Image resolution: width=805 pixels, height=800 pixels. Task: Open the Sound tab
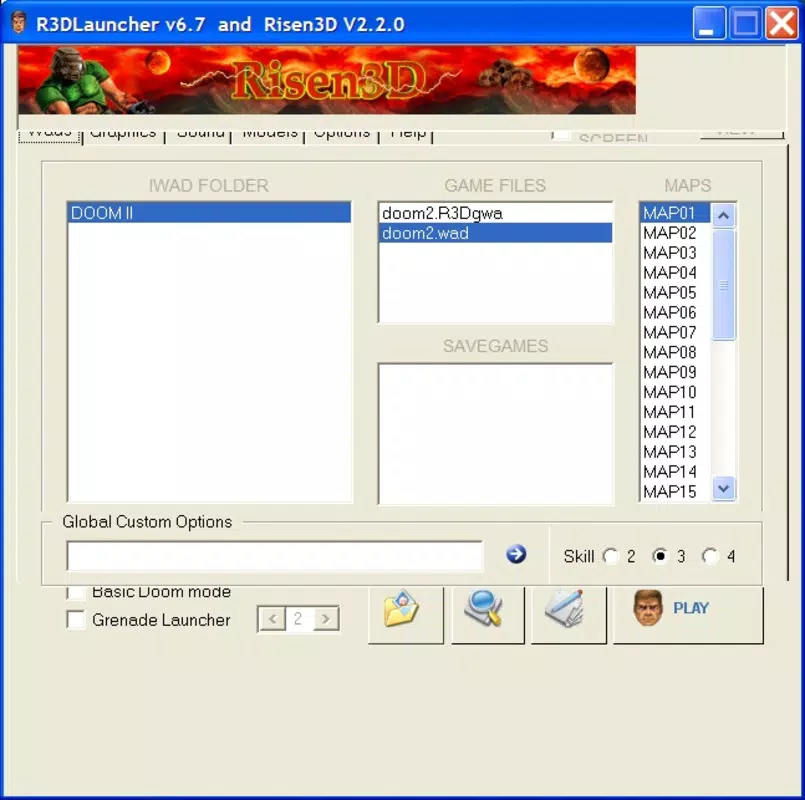pos(200,136)
